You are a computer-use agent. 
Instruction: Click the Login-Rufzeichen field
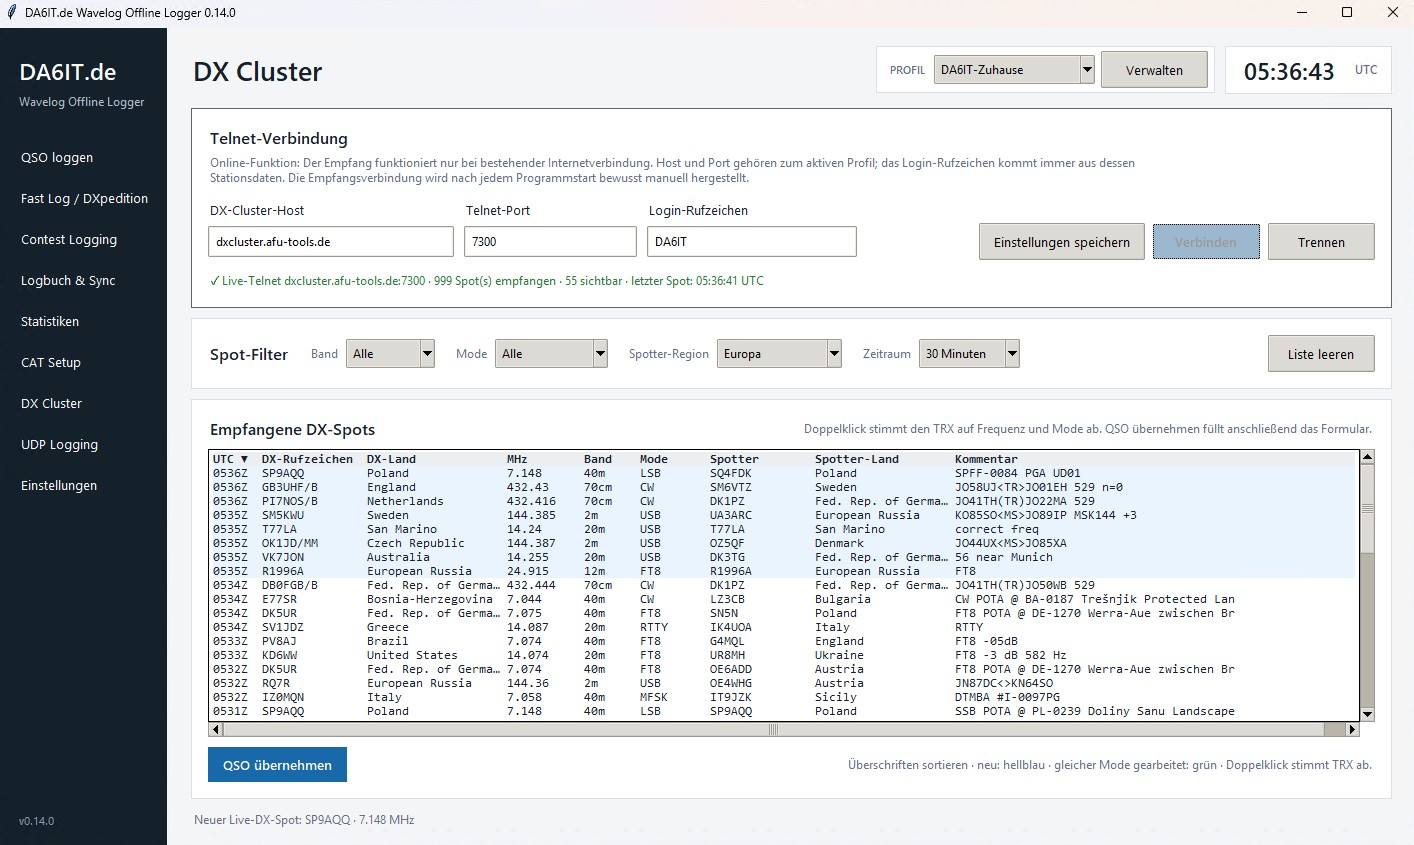click(x=752, y=241)
